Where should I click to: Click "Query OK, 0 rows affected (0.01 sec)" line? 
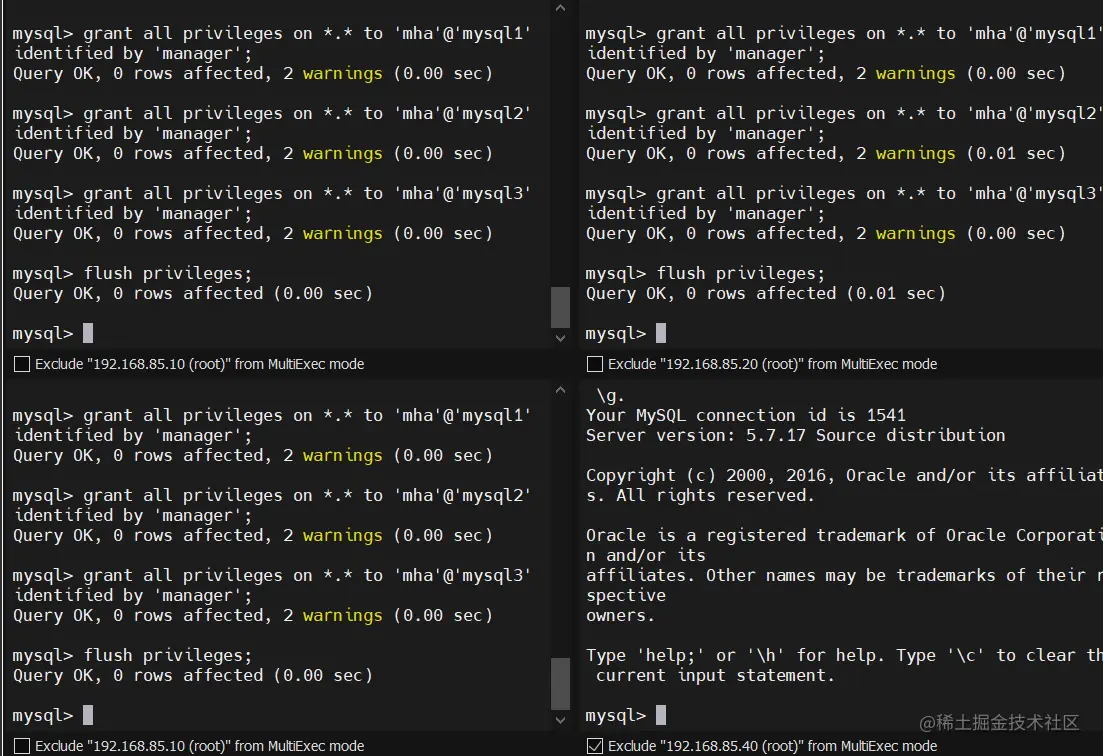pos(765,293)
